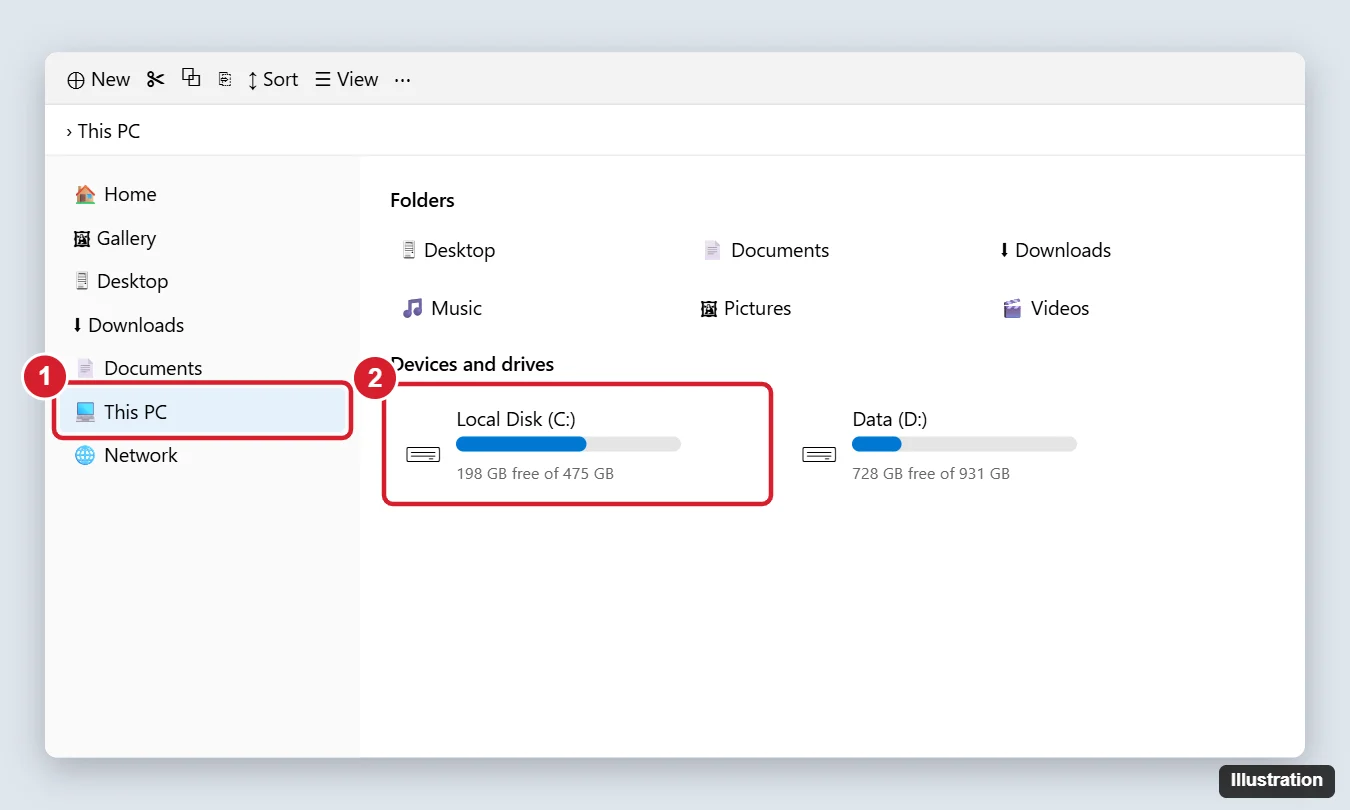The width and height of the screenshot is (1350, 810).
Task: Click the Videos clapperboard icon
Action: (1012, 308)
